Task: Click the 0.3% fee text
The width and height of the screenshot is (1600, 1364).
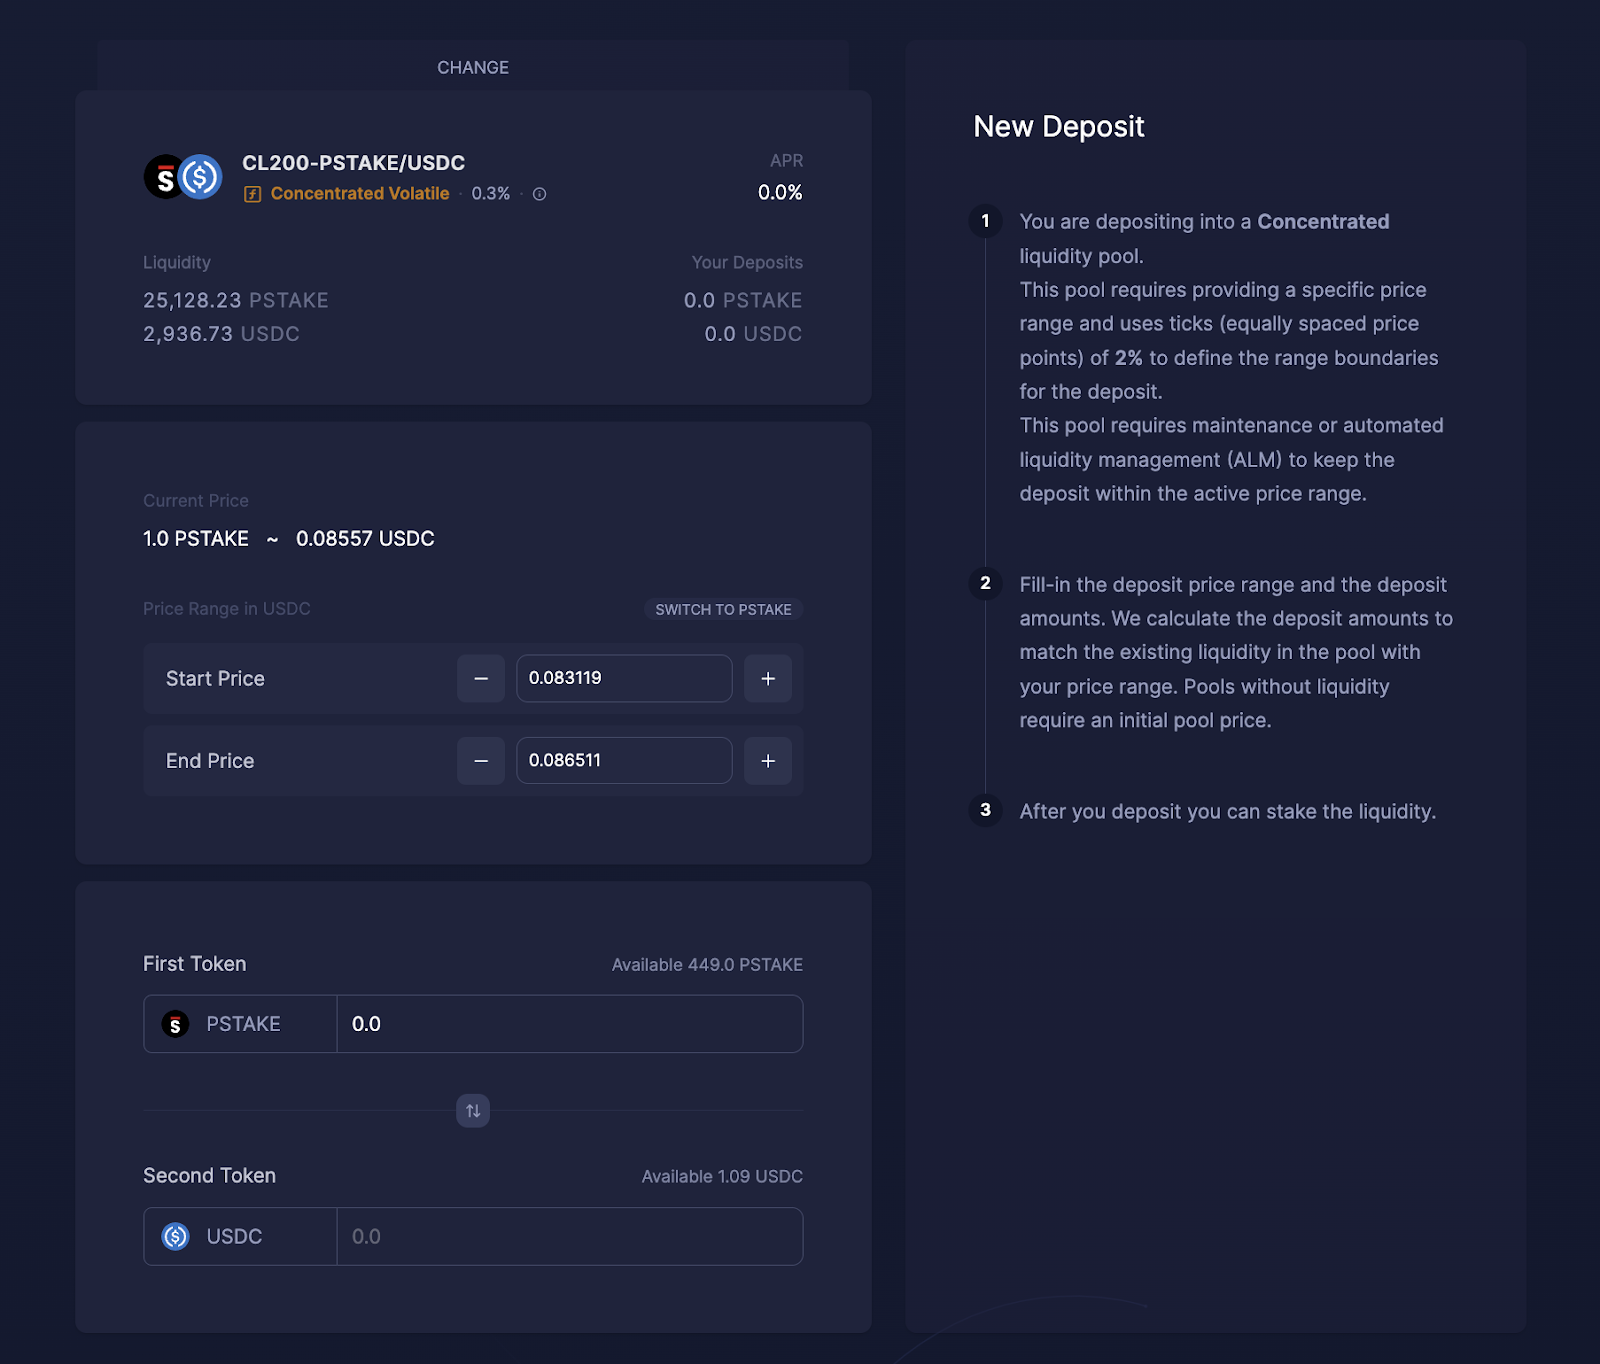Action: coord(491,193)
